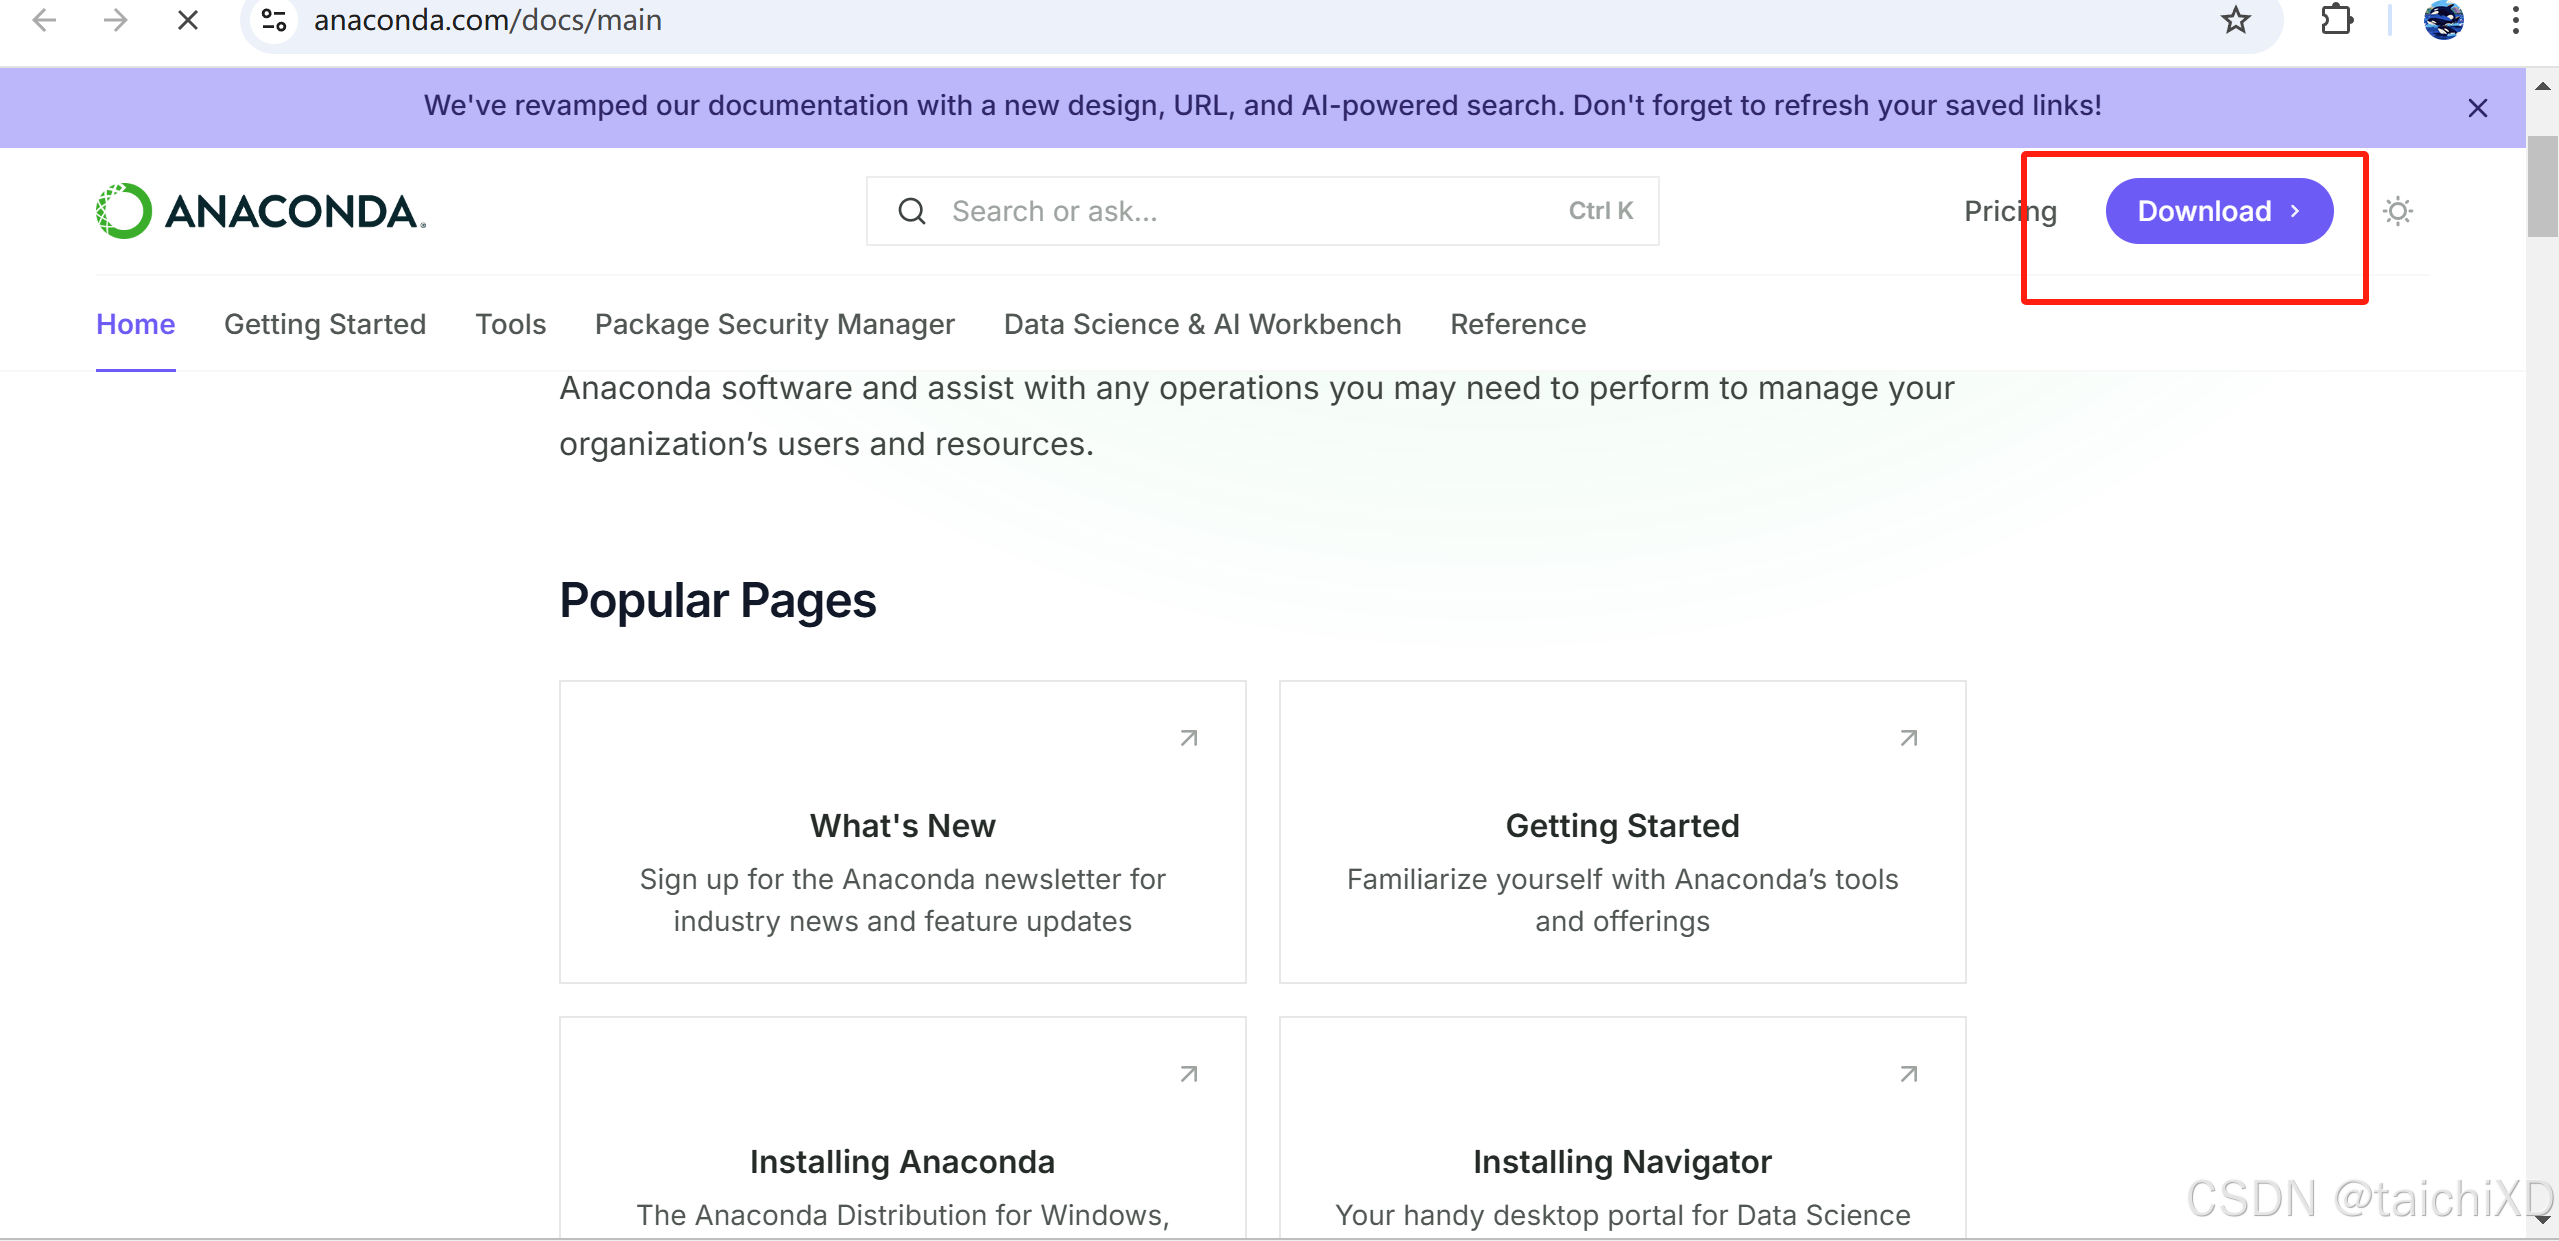The width and height of the screenshot is (2559, 1241).
Task: Click the Download button
Action: click(2218, 211)
